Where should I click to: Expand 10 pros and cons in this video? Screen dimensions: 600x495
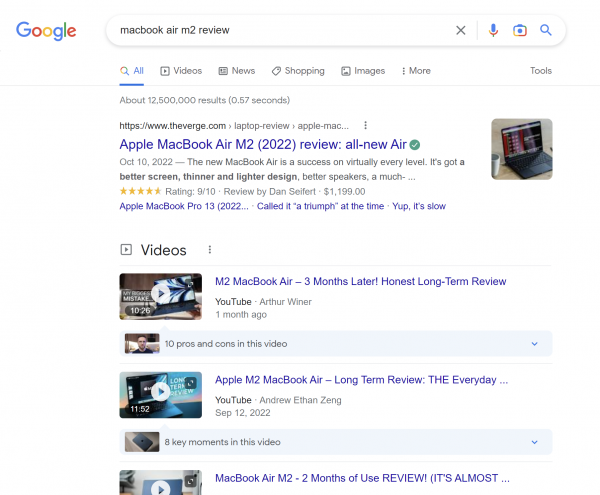point(336,344)
